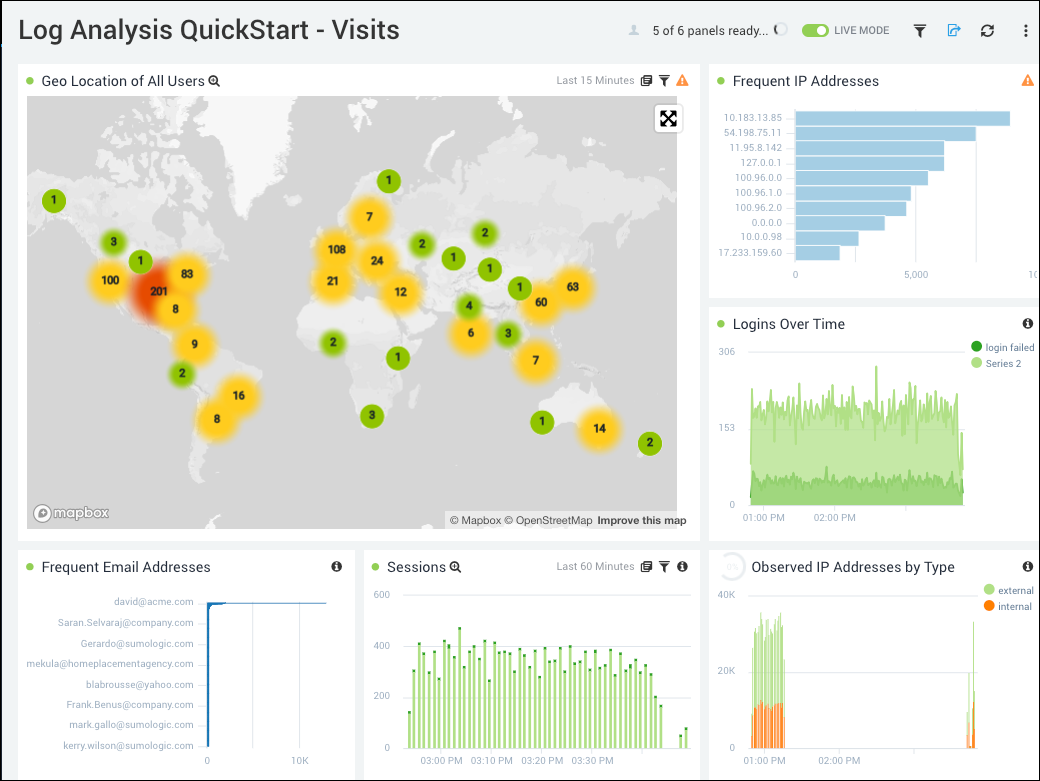Disable the LIVE MODE toggle
The width and height of the screenshot is (1040, 781).
(815, 31)
